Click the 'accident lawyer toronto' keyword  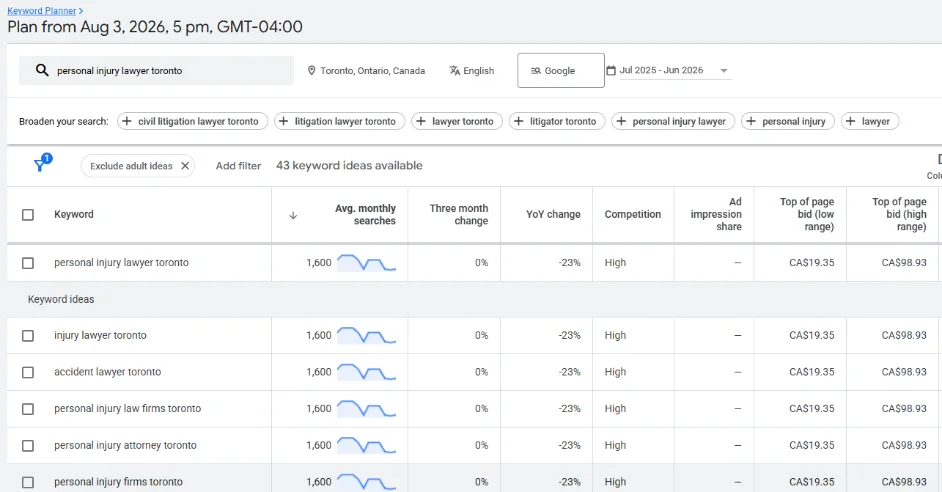tap(108, 372)
